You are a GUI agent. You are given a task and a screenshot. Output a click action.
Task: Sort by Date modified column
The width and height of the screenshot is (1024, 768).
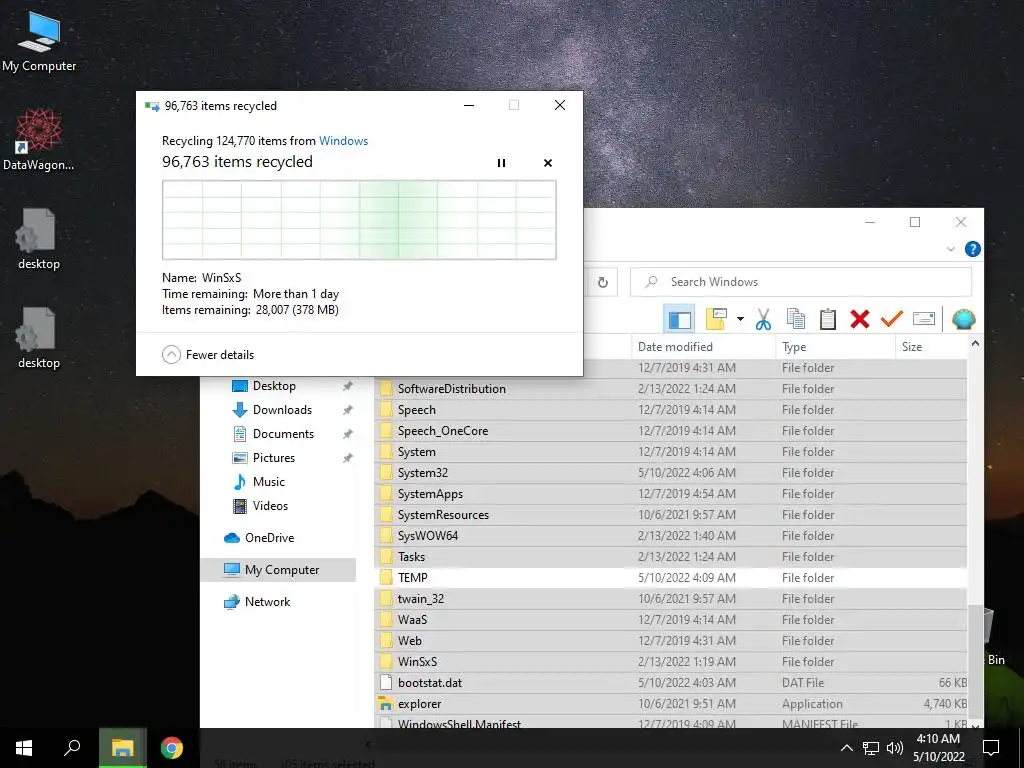coord(703,347)
